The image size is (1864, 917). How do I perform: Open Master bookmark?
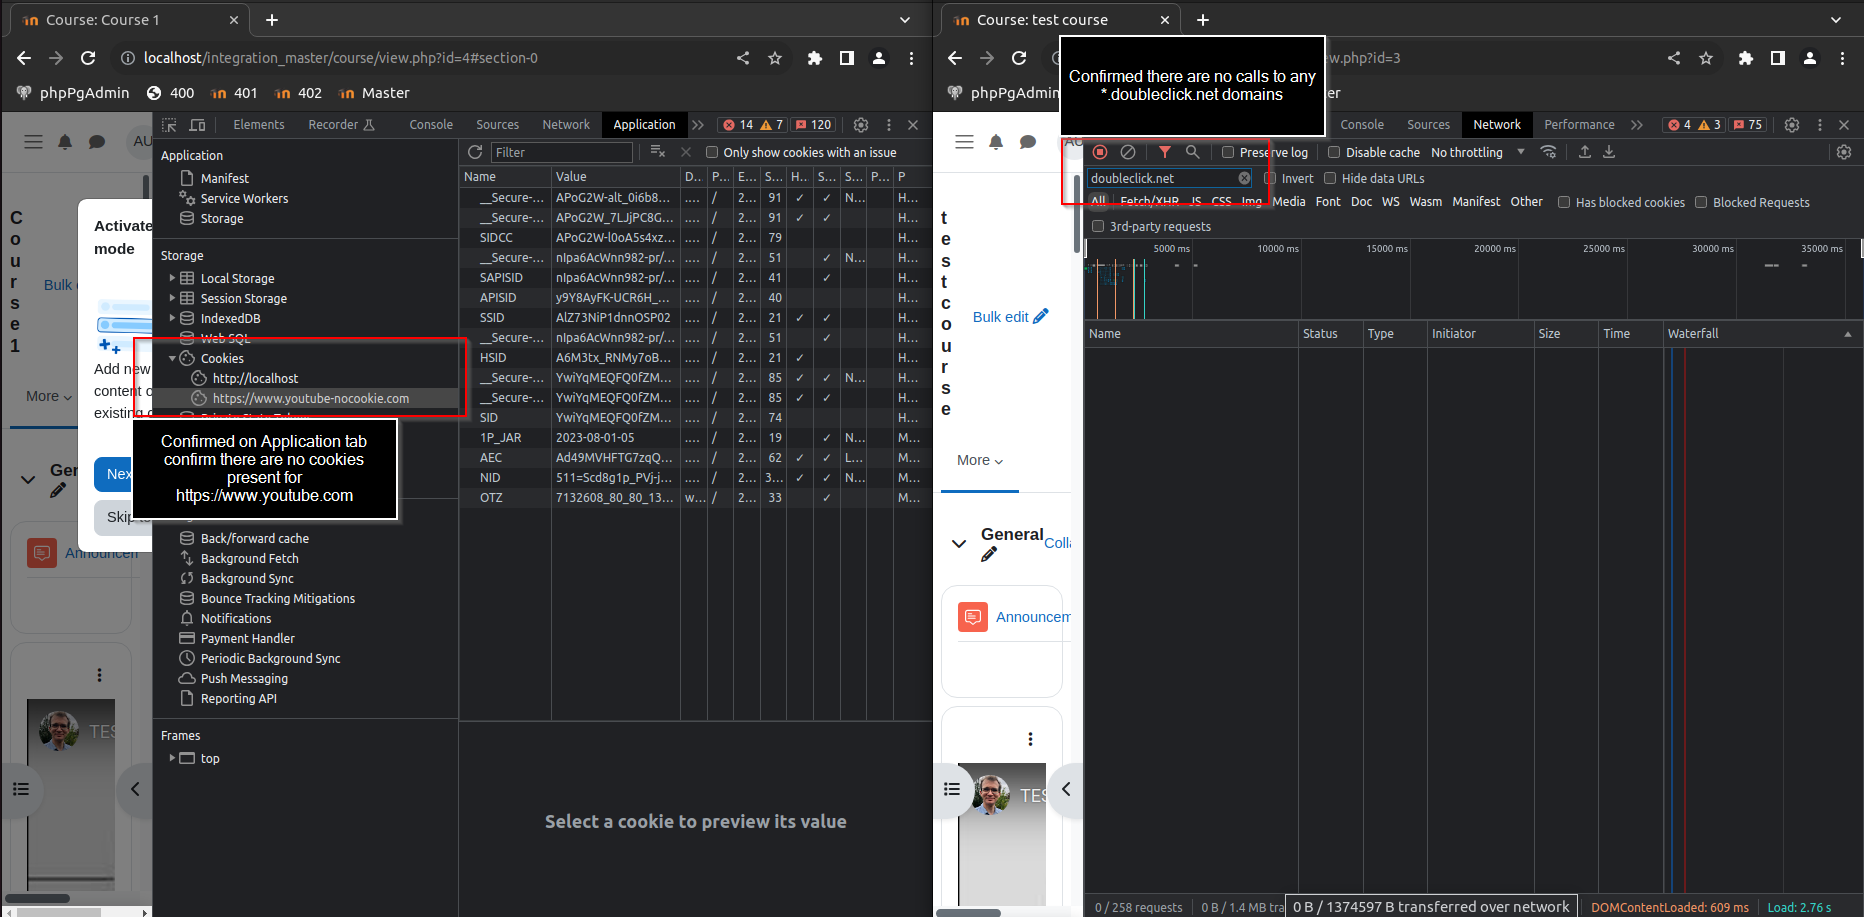[x=374, y=93]
